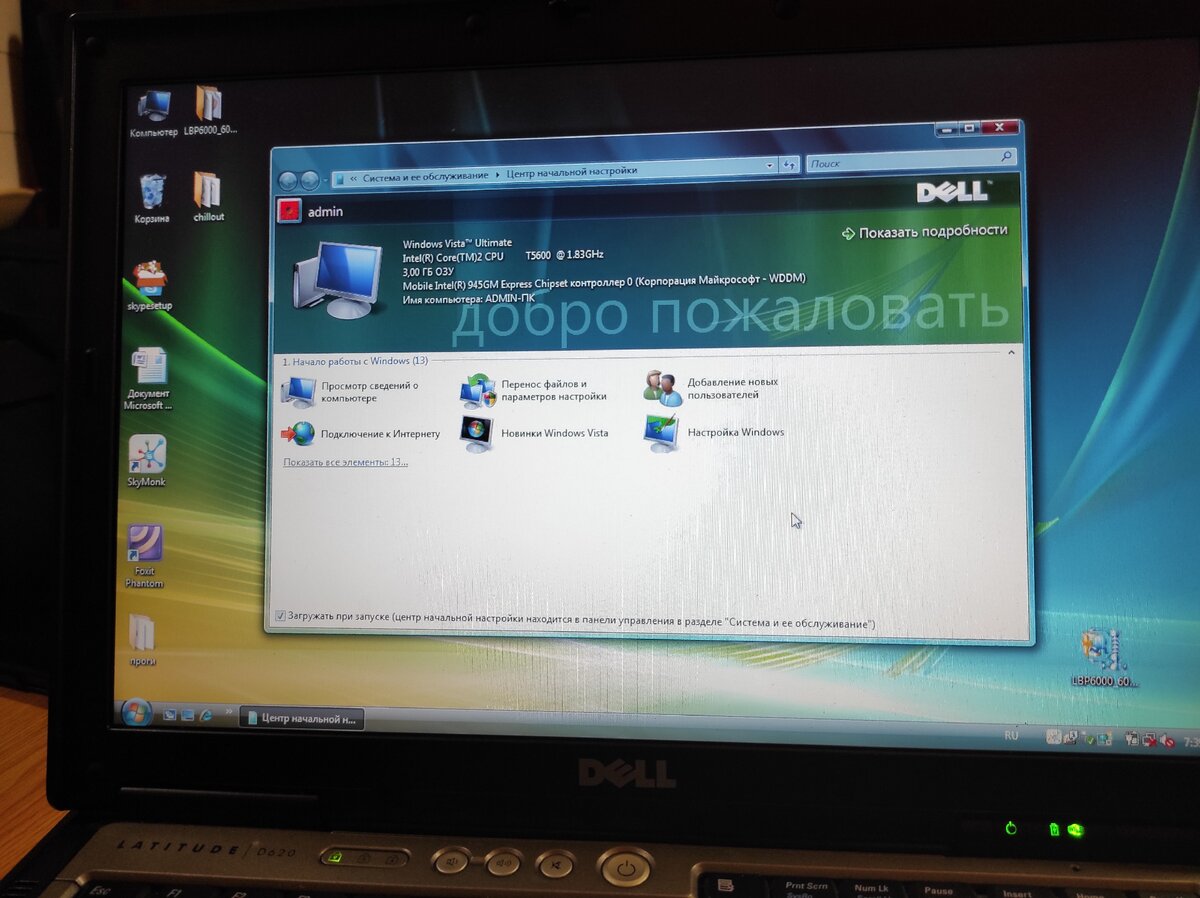Click Центр начальной настройки taskbar button
1200x898 pixels.
coord(300,718)
